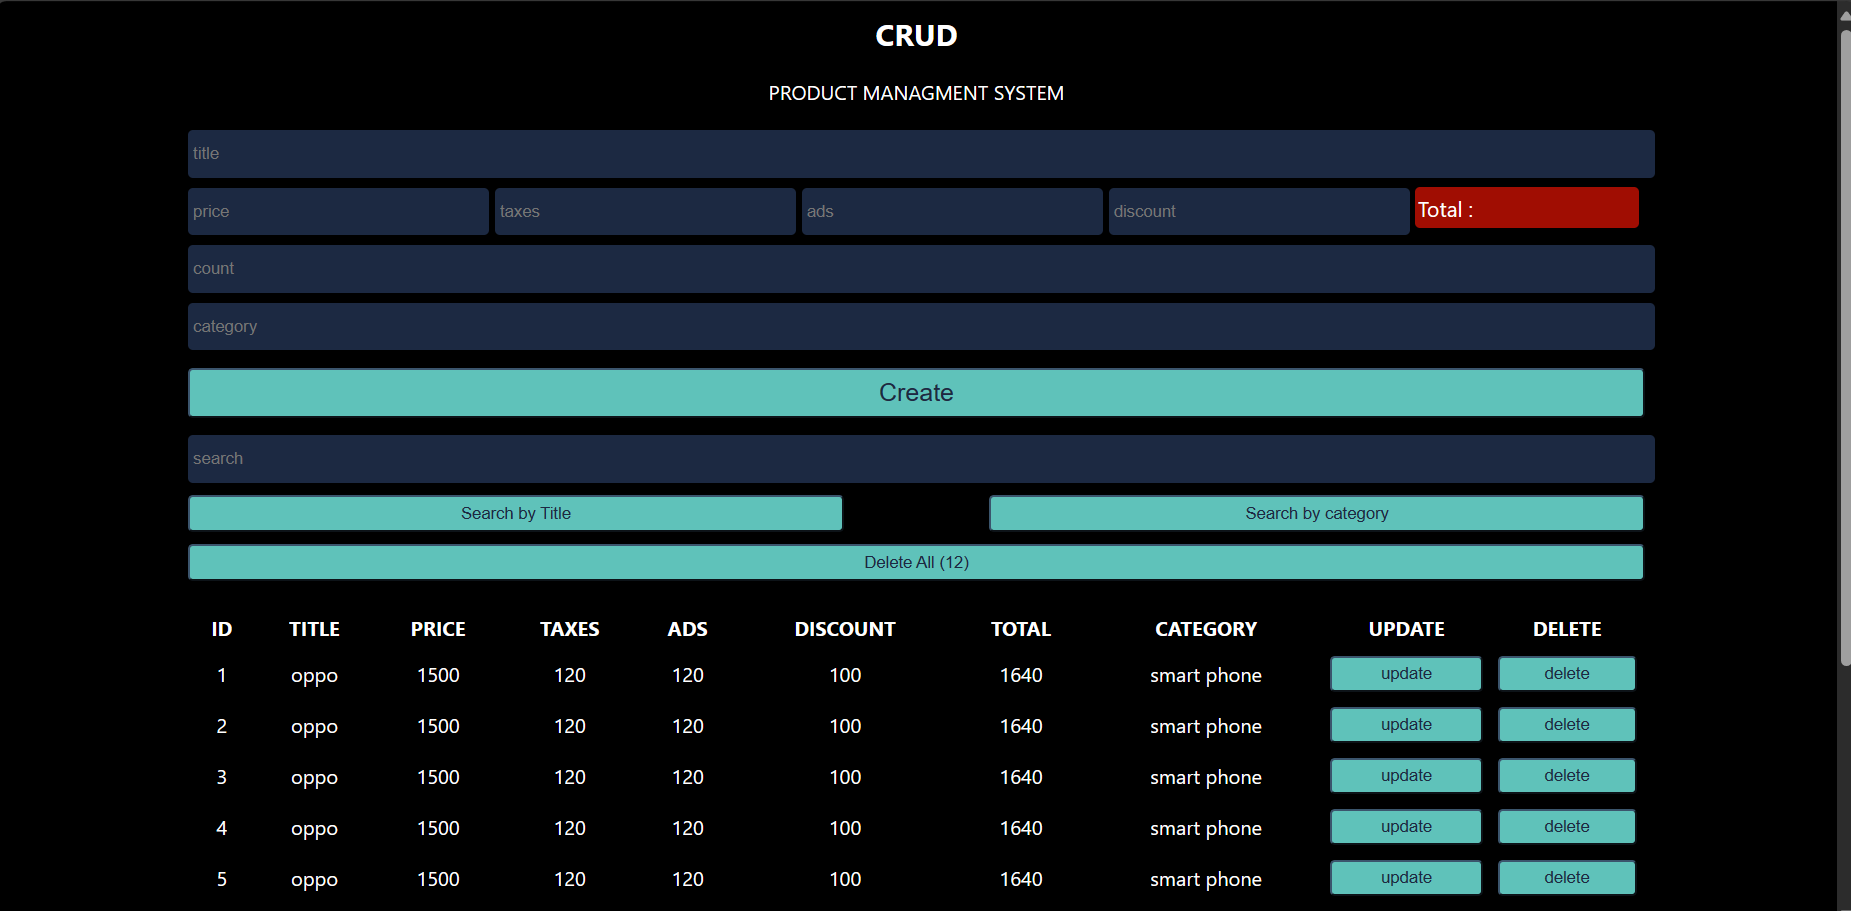Click the ADS column header
This screenshot has height=911, width=1851.
point(688,629)
